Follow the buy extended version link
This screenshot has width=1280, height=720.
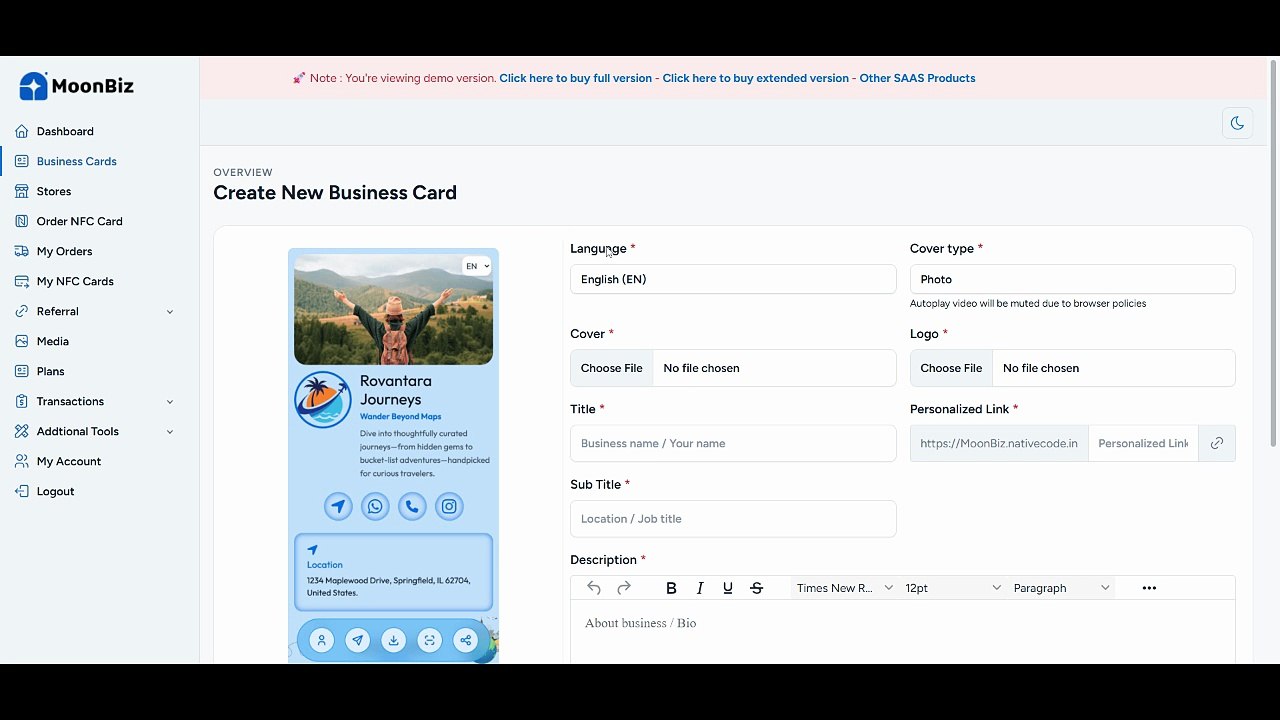click(755, 78)
